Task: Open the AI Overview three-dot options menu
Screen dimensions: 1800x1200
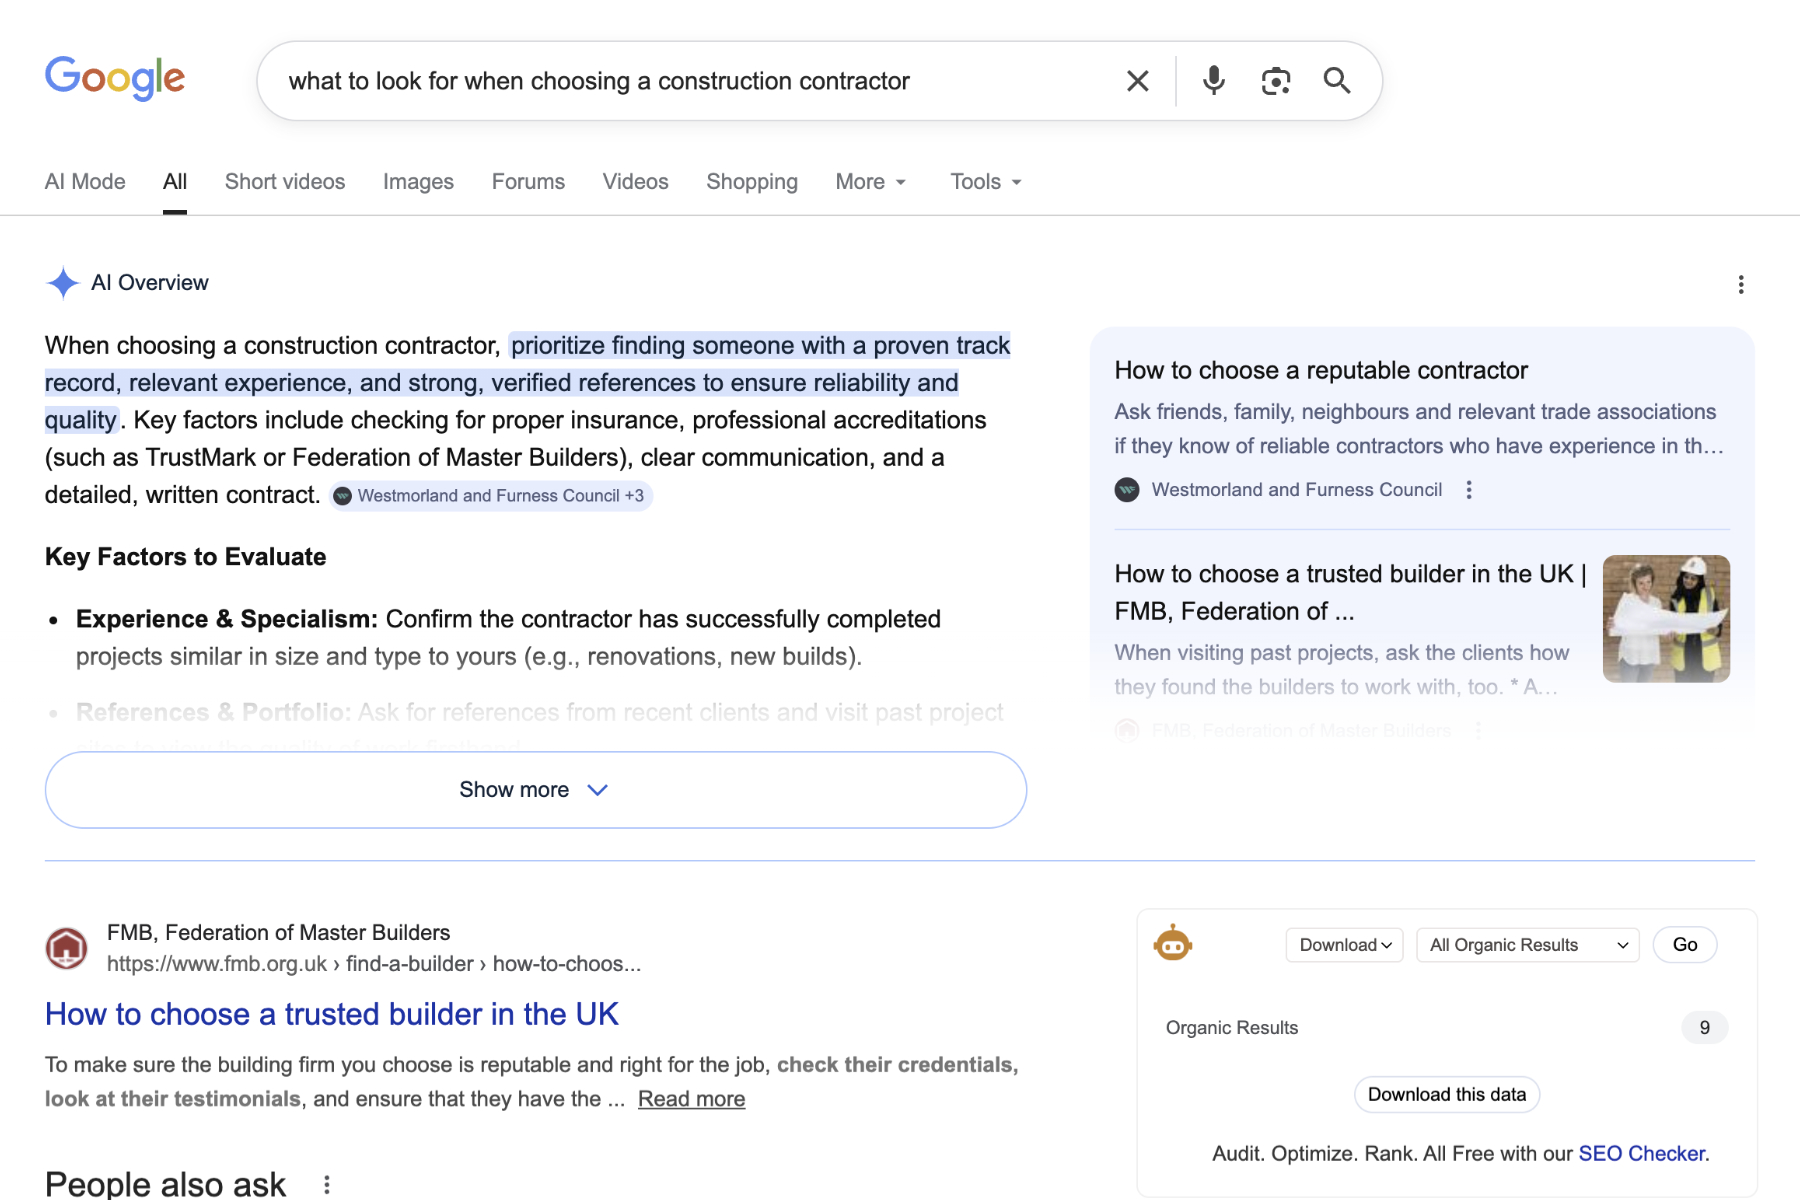Action: point(1740,284)
